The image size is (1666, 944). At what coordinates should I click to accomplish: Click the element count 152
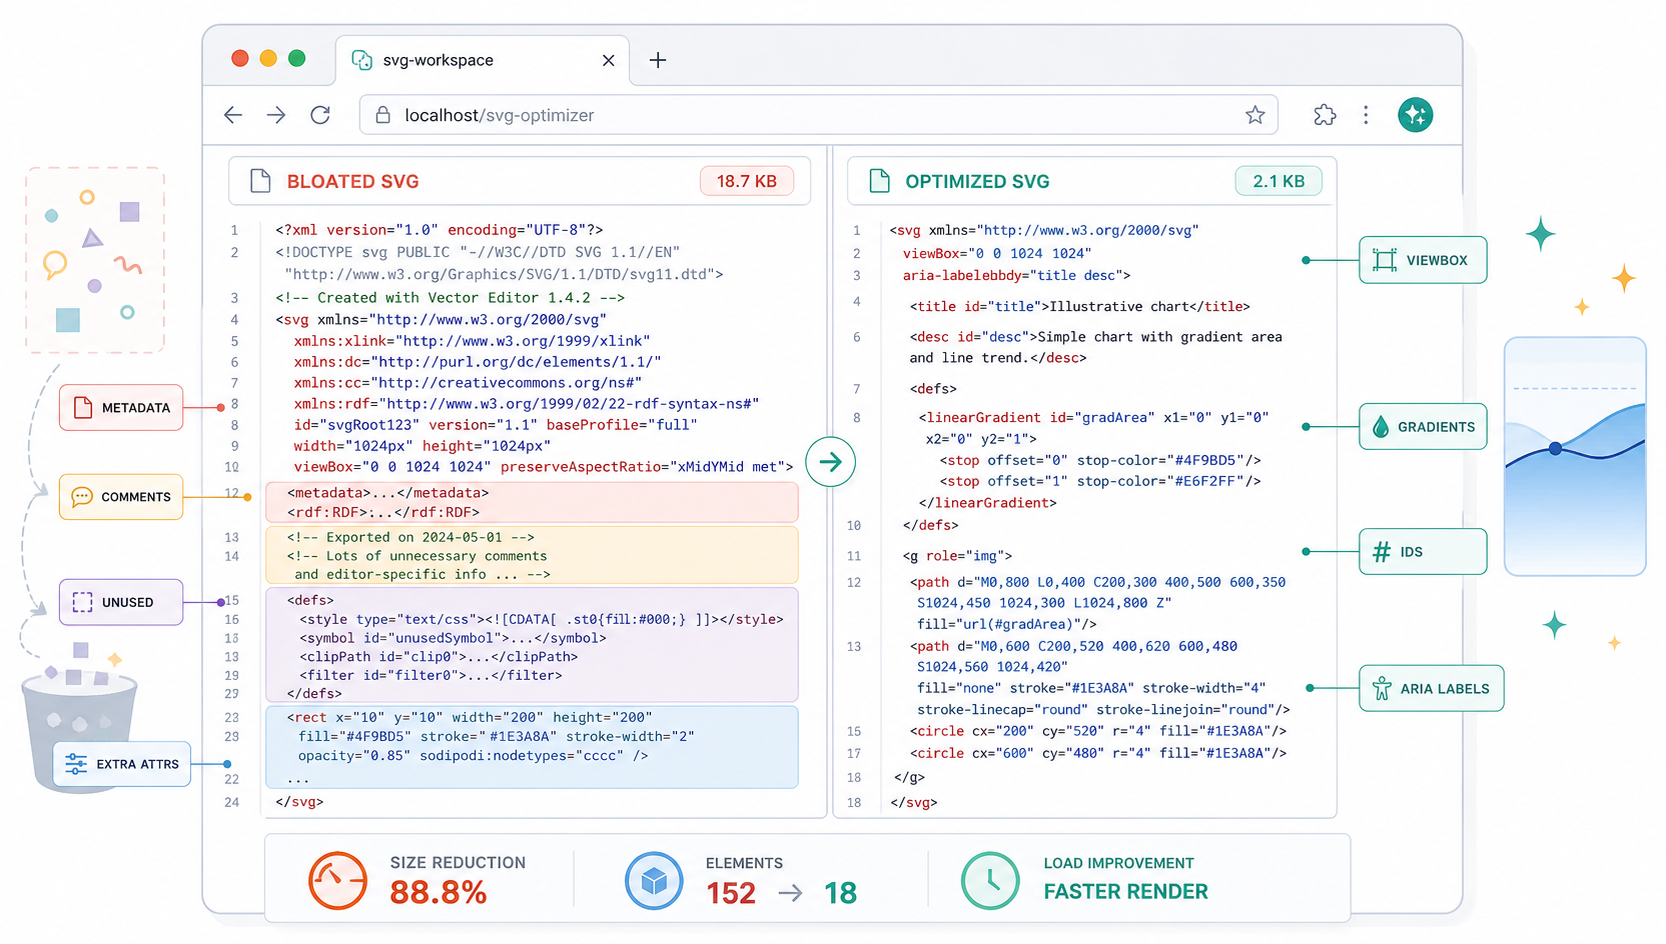[731, 893]
